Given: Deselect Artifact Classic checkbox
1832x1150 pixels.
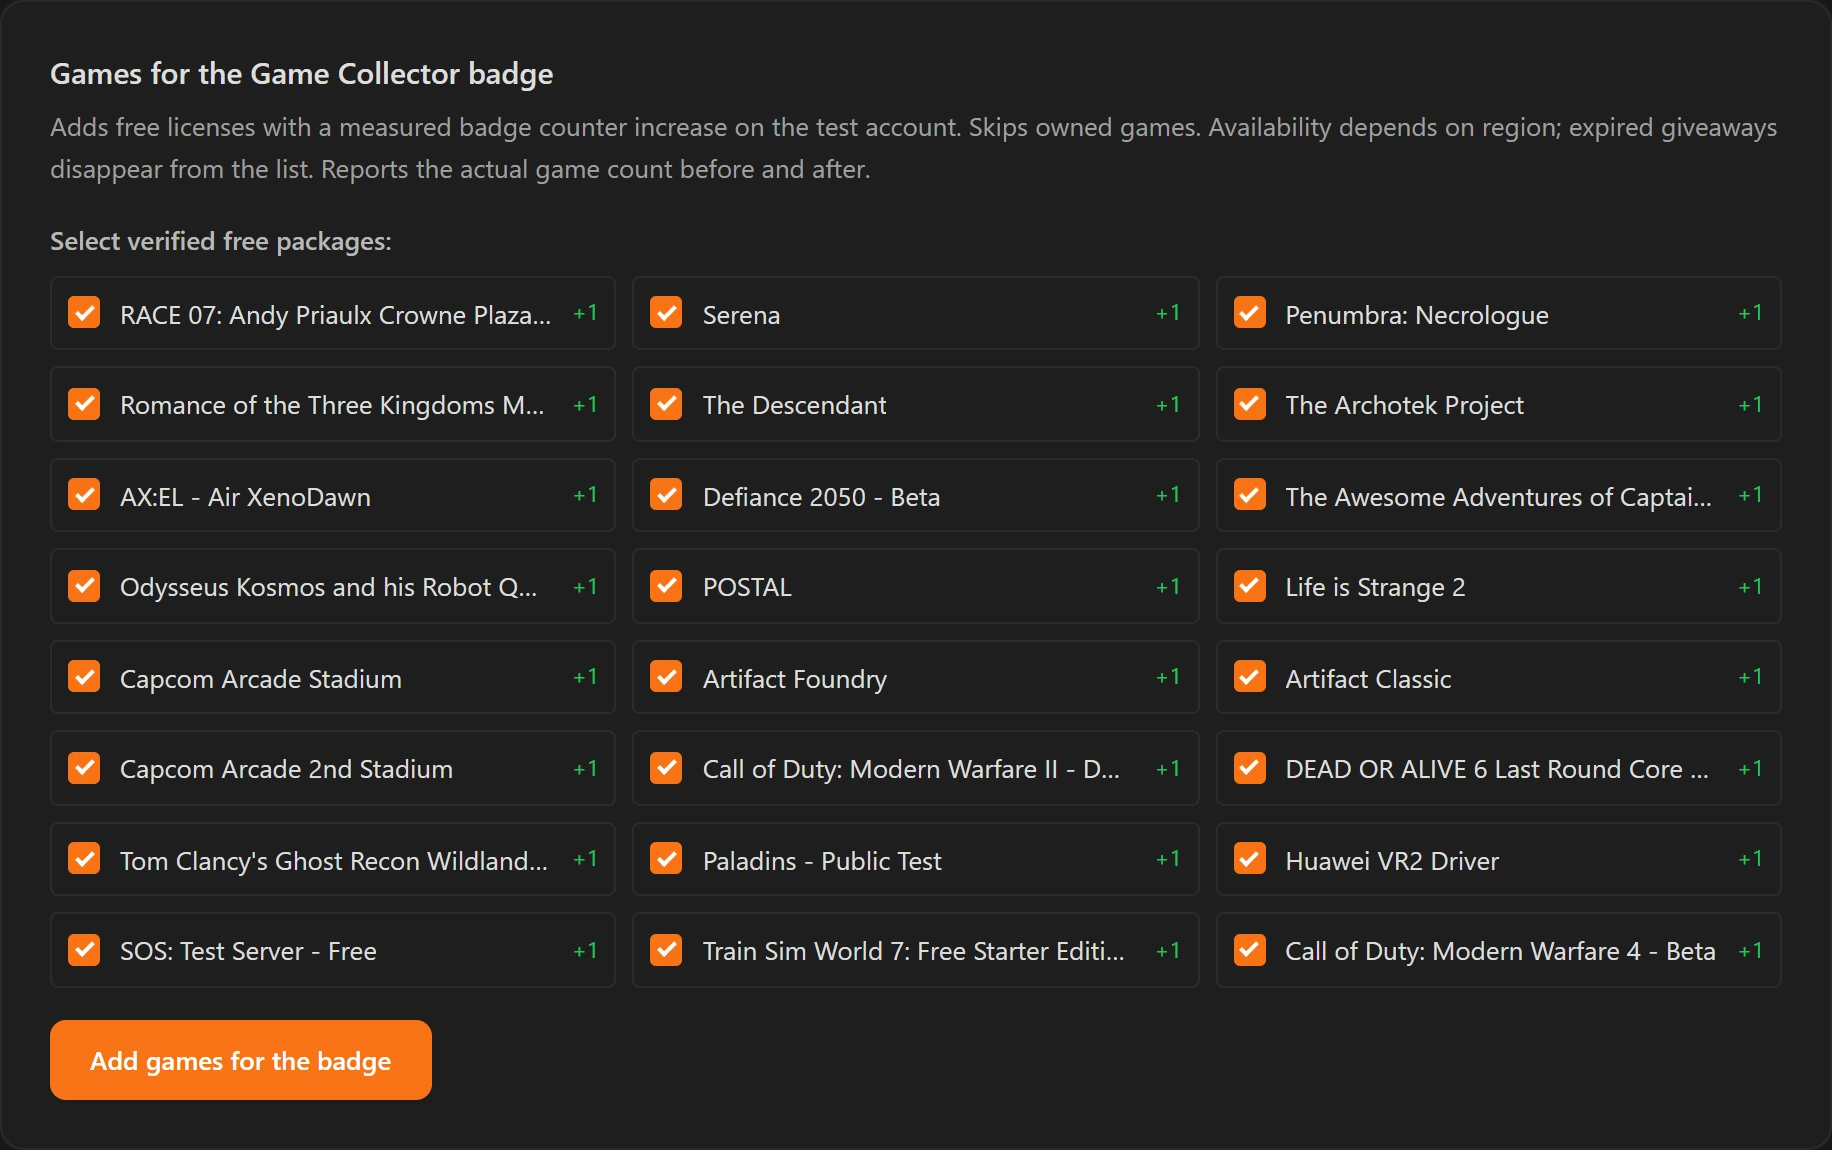Looking at the screenshot, I should pyautogui.click(x=1250, y=677).
